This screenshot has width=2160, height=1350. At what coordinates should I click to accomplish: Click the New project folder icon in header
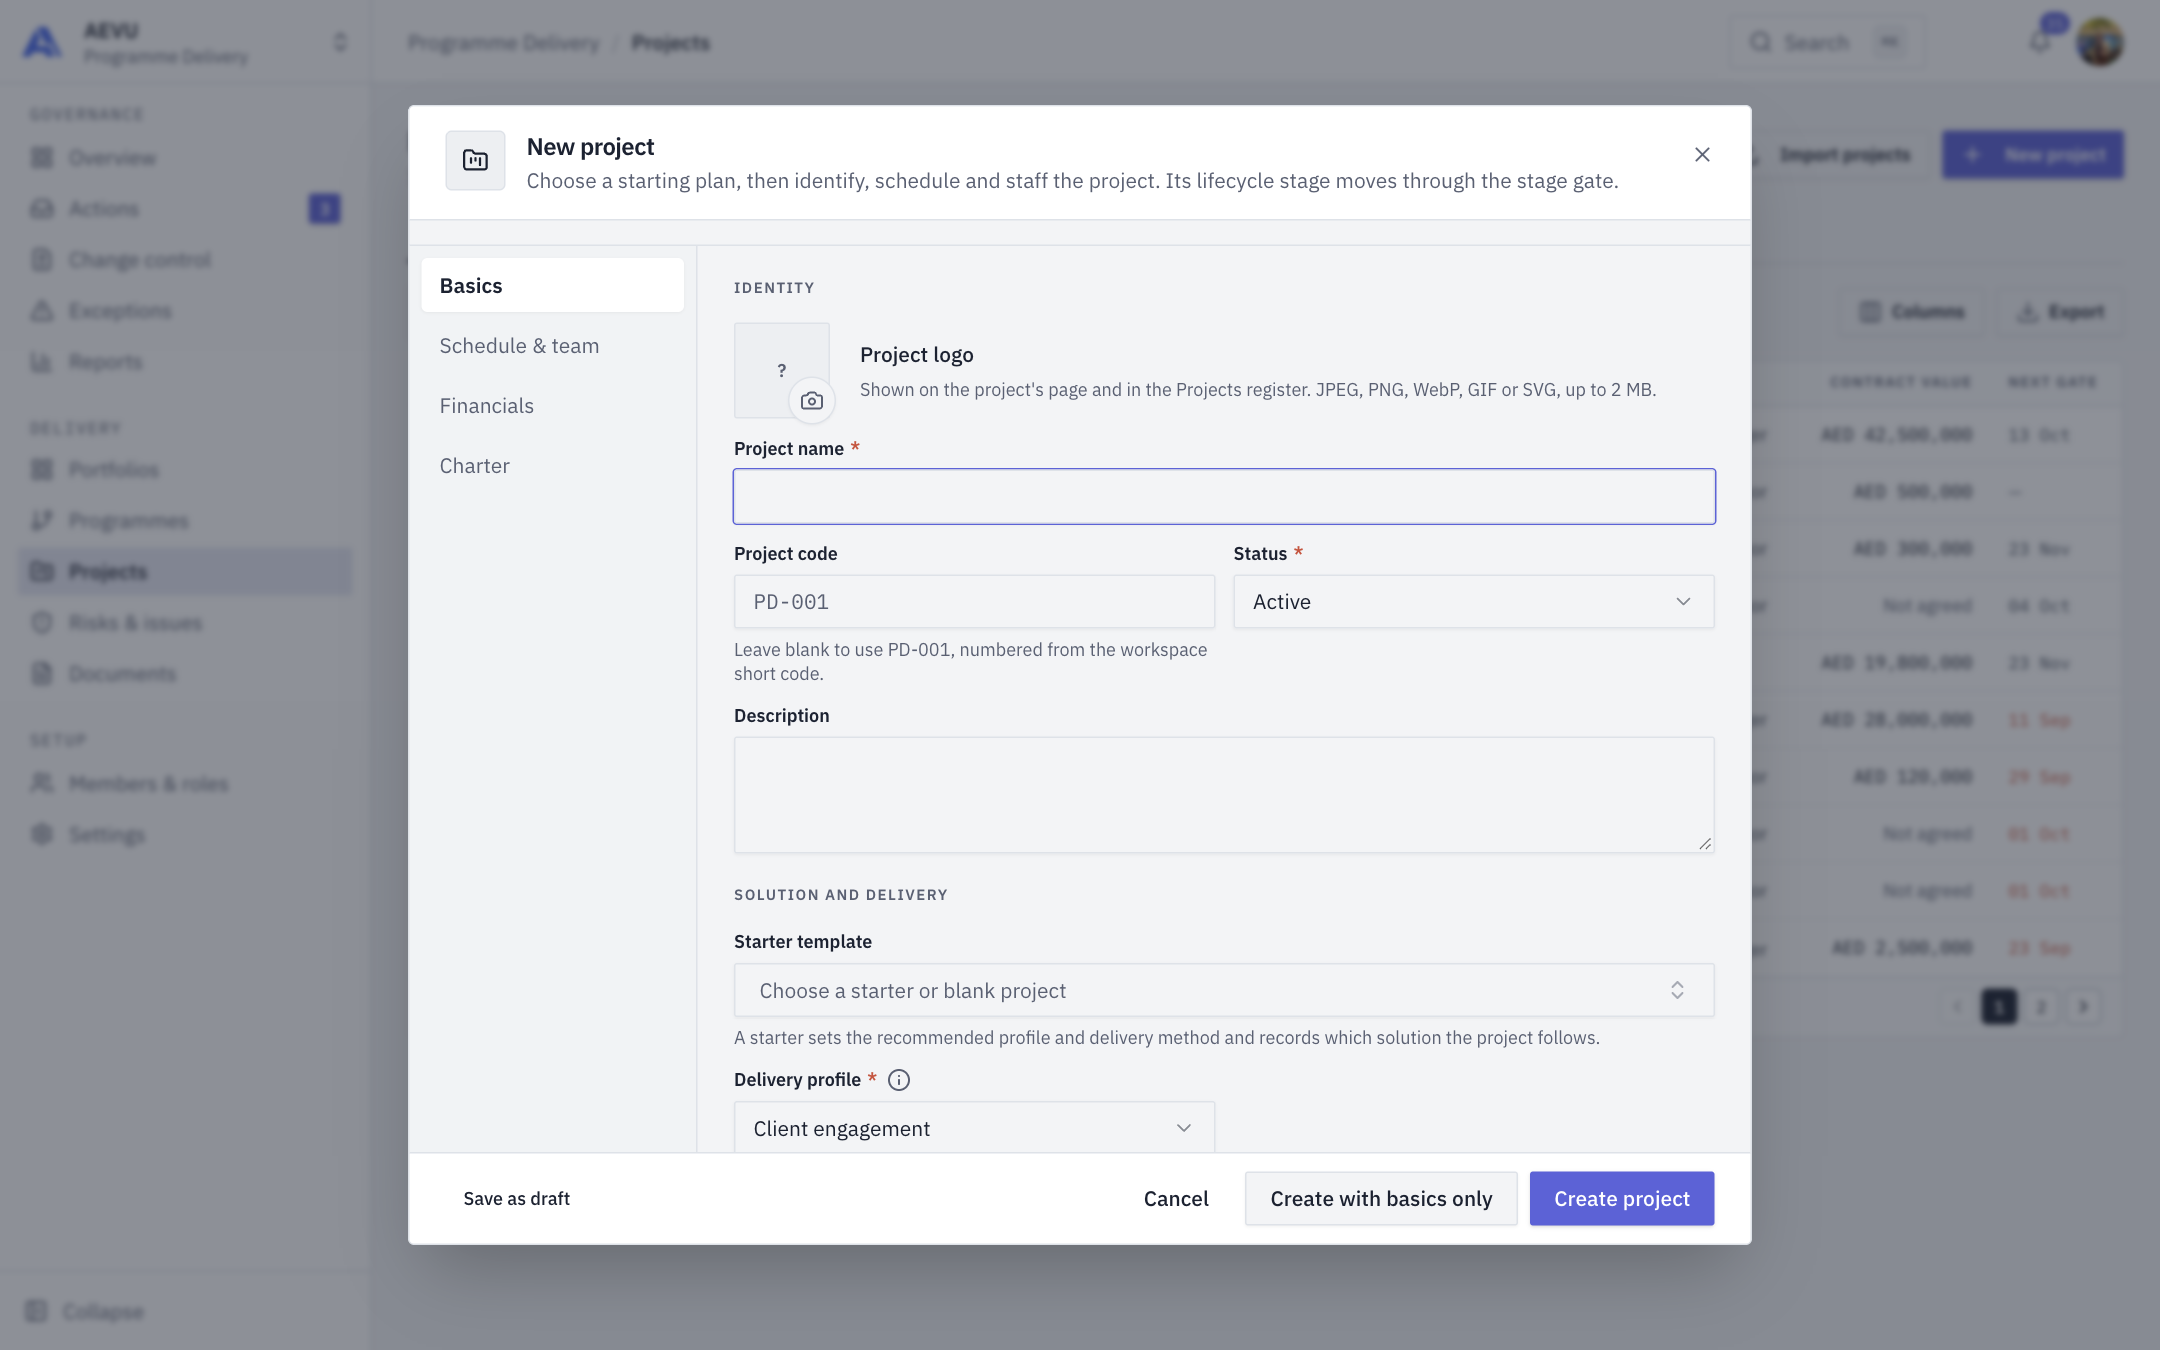pyautogui.click(x=476, y=160)
